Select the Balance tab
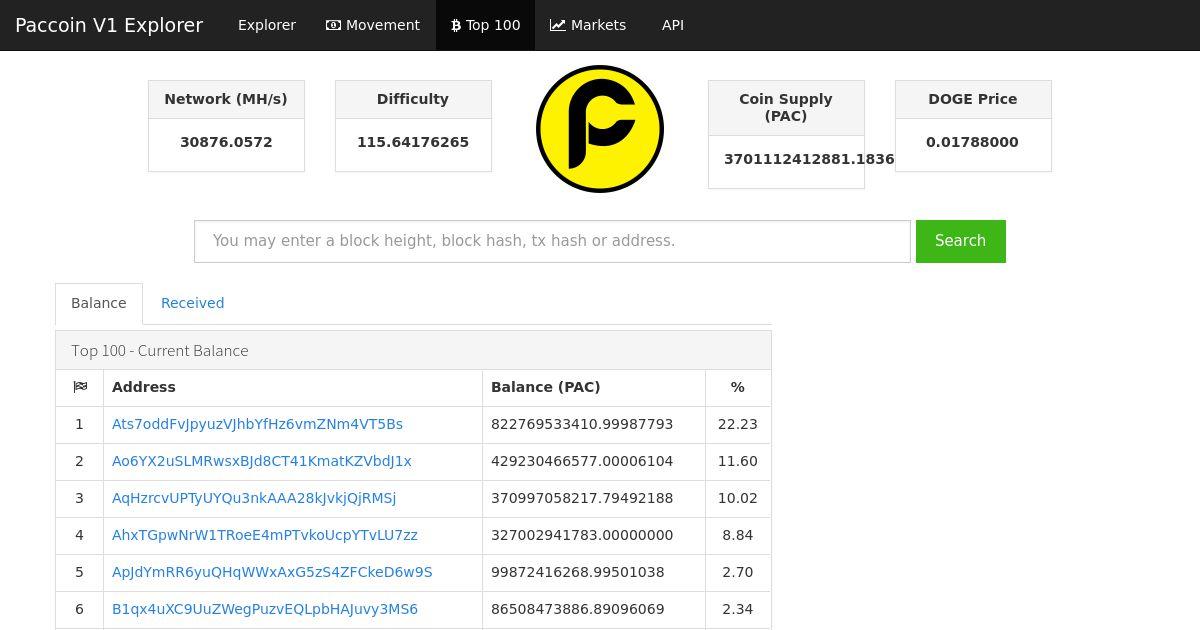This screenshot has height=630, width=1200. coord(99,303)
